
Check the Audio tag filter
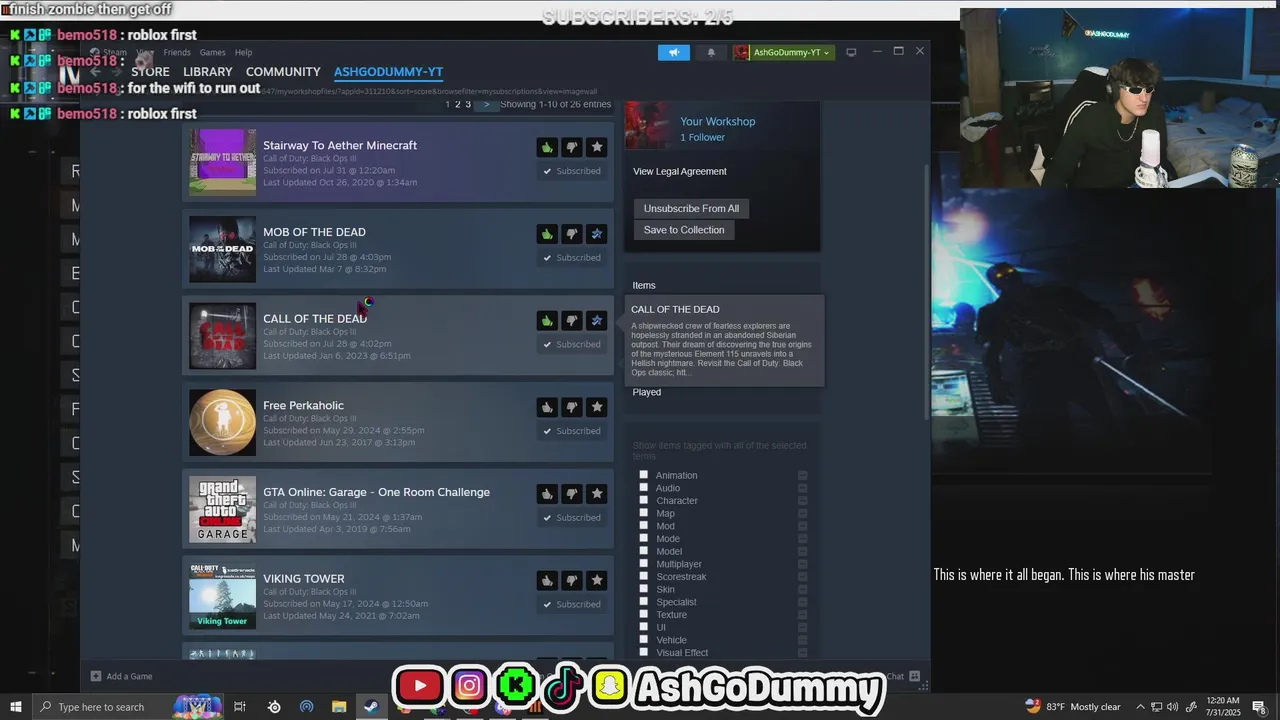[x=644, y=488]
